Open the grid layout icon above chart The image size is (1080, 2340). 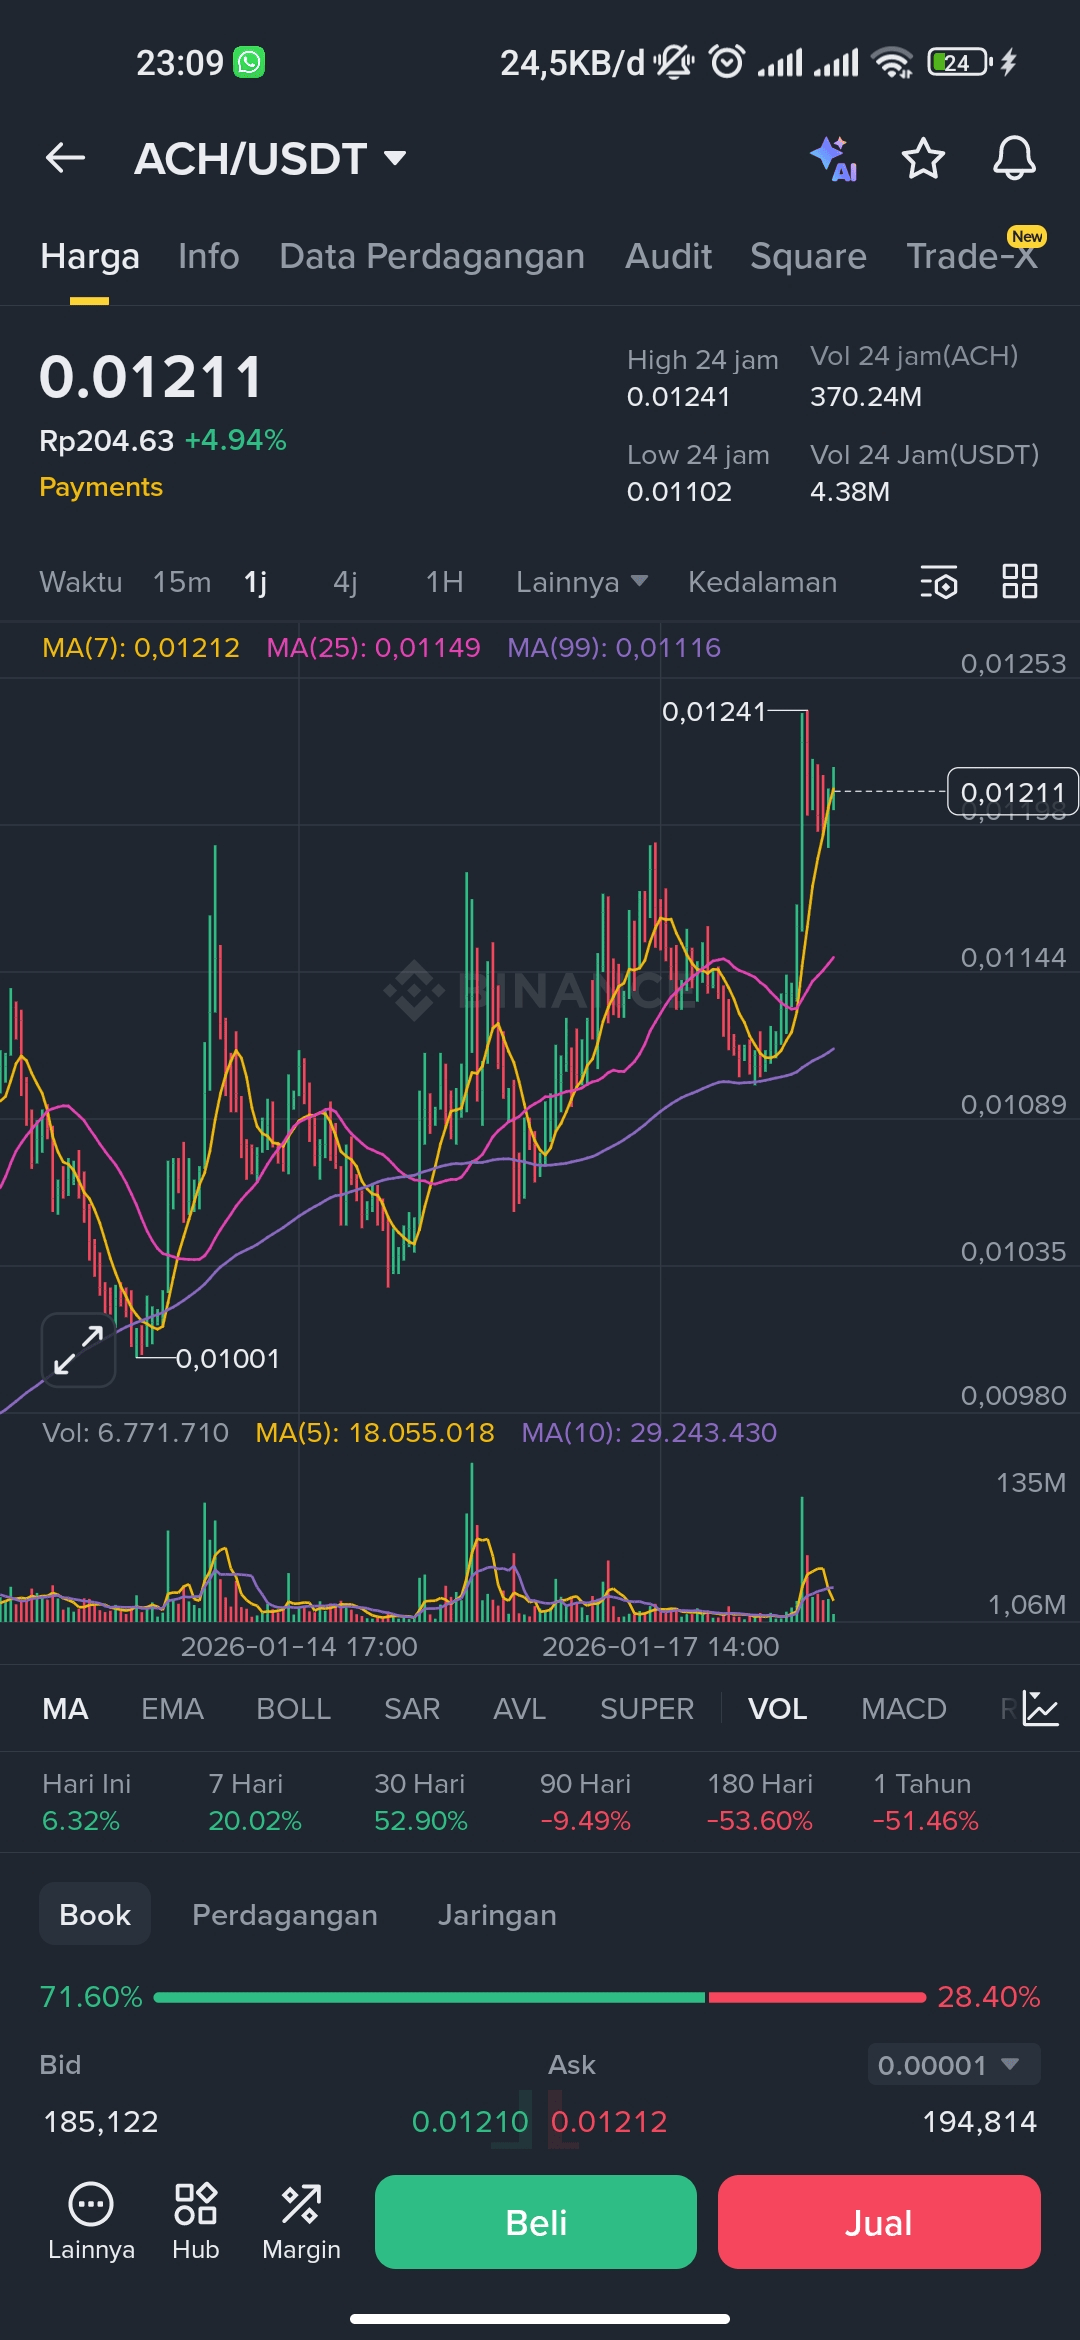[1020, 581]
